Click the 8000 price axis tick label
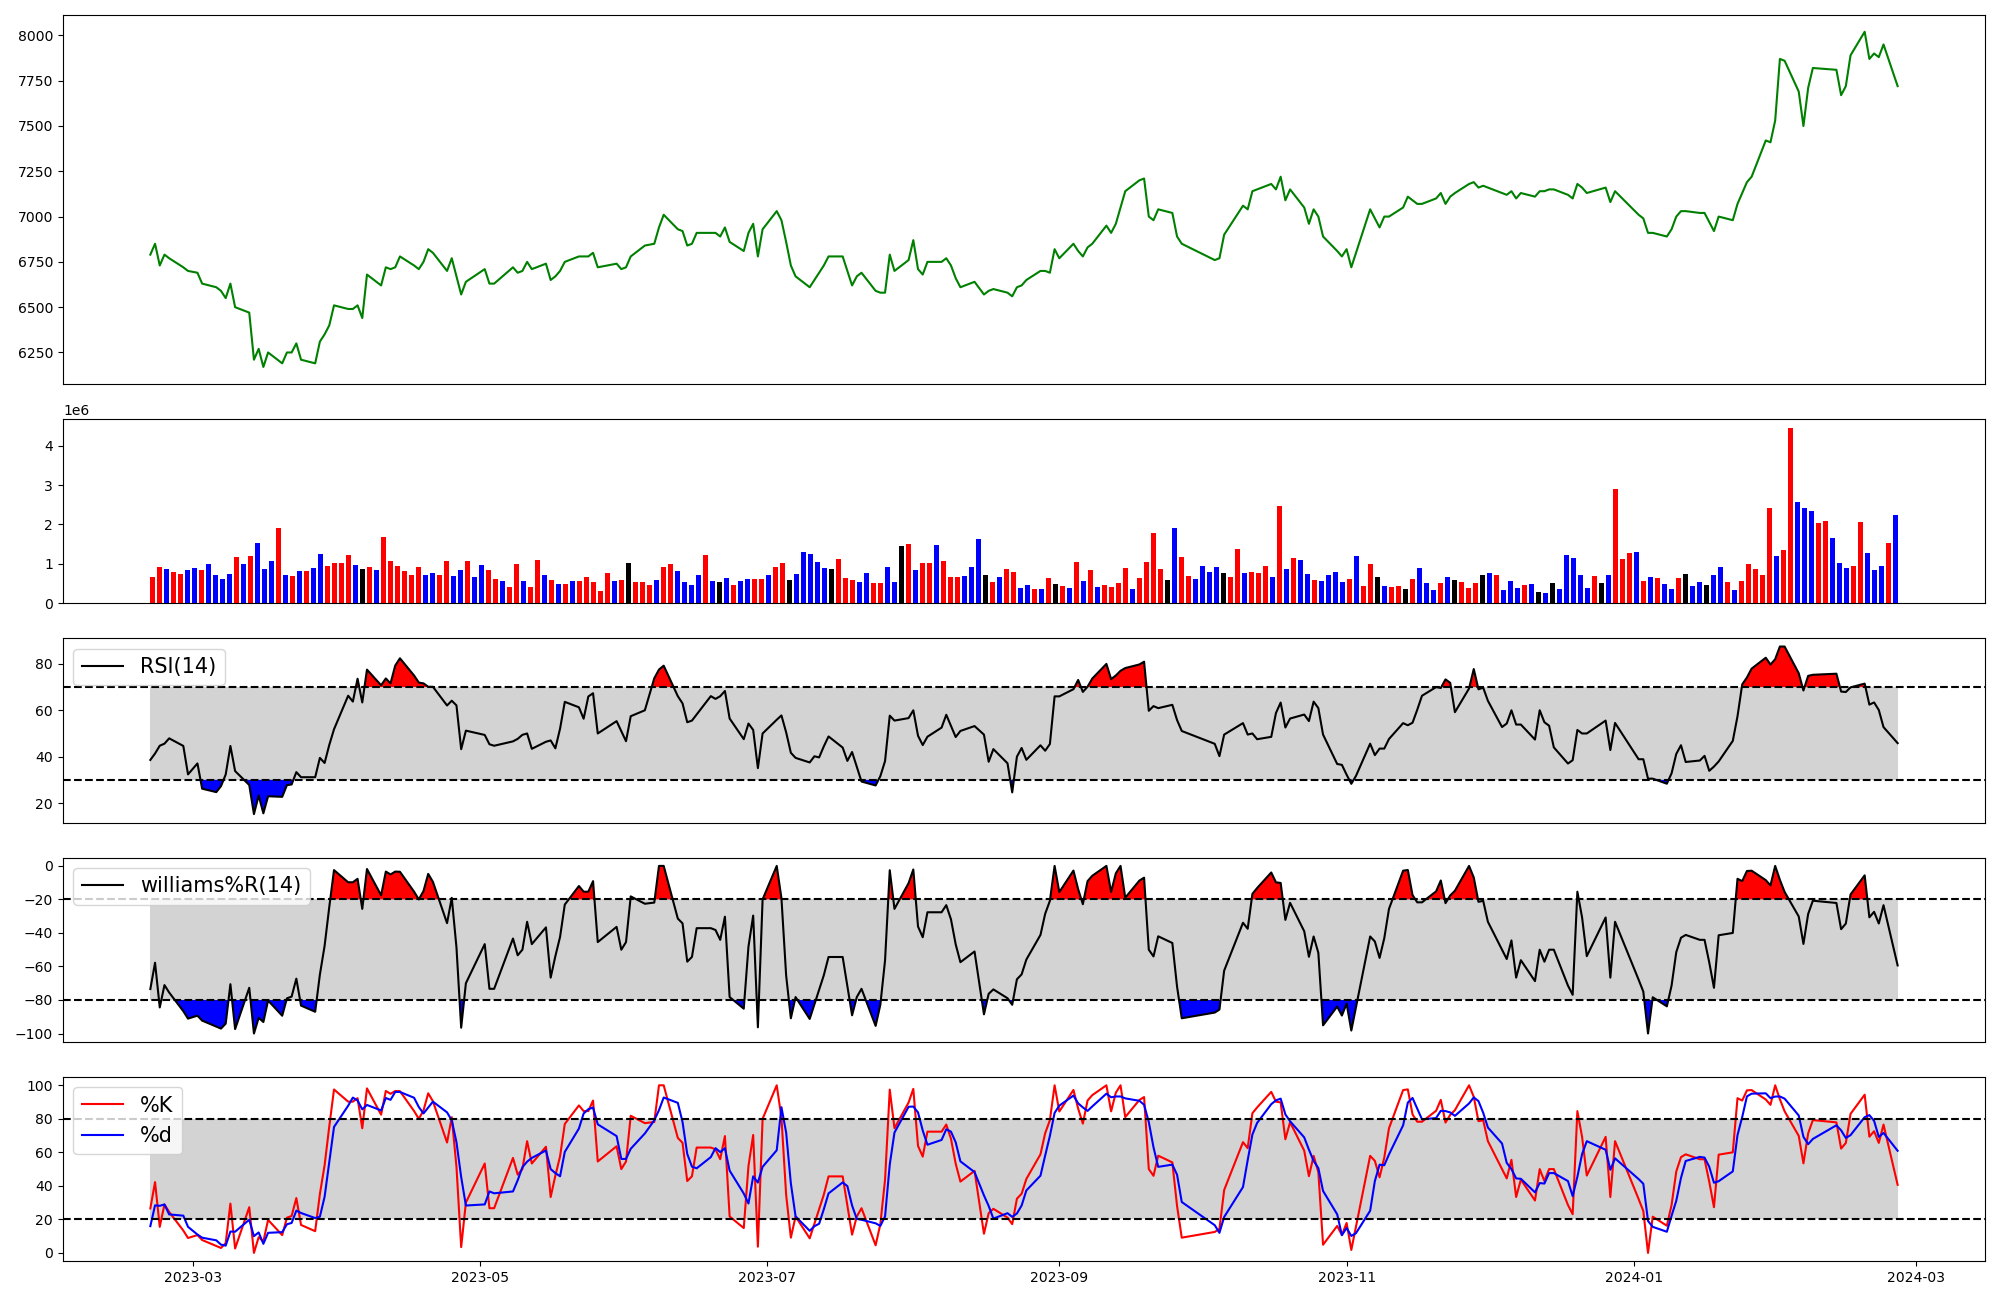Screen dimensions: 2000x1300 (x=37, y=36)
